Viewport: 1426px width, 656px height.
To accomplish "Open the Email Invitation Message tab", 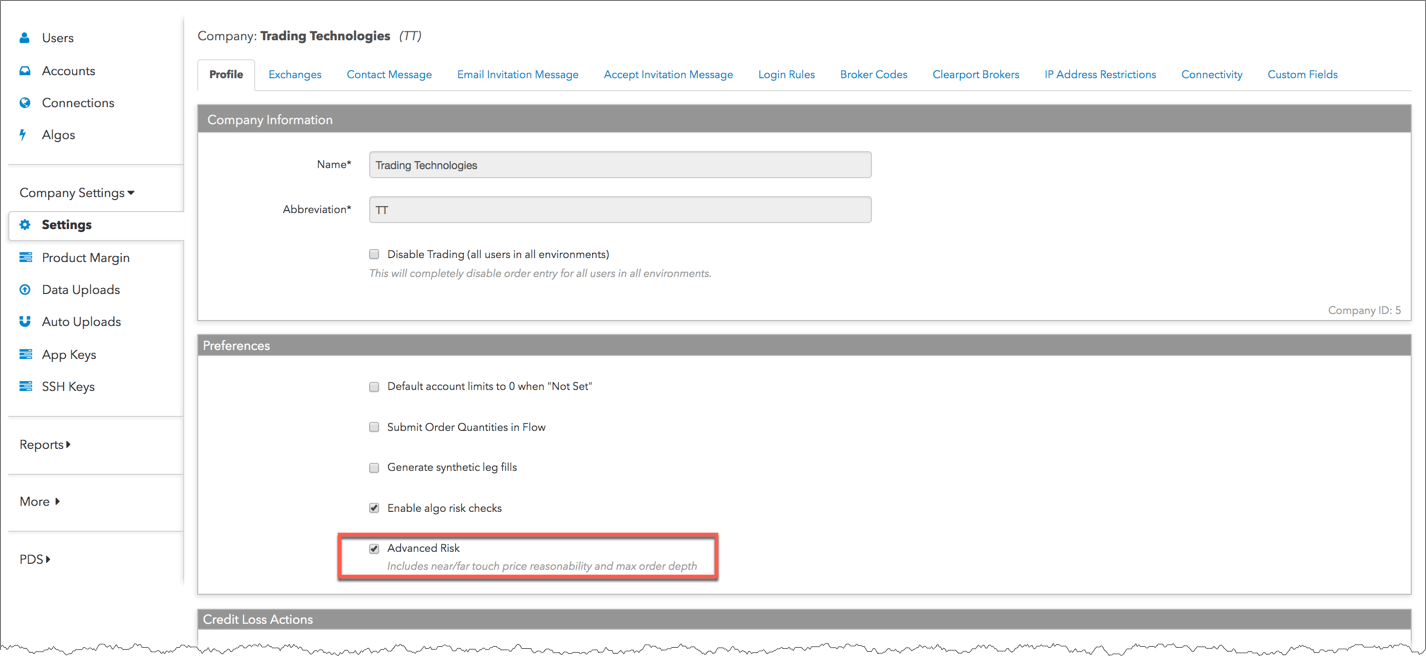I will click(x=518, y=75).
